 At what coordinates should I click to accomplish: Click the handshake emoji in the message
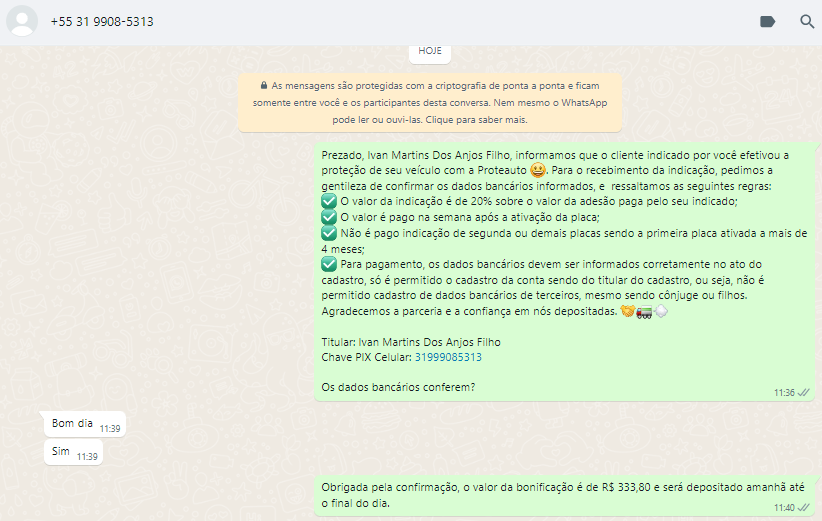[x=628, y=311]
